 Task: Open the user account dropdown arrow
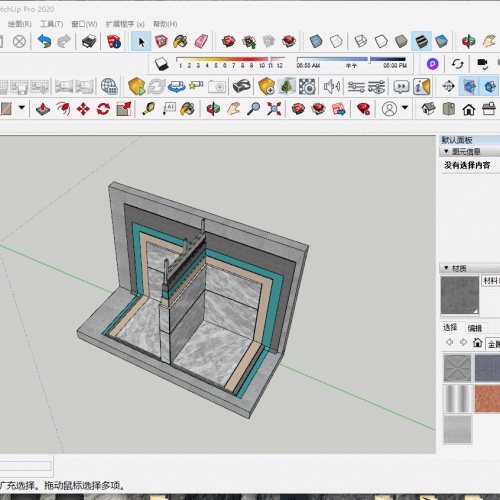pos(405,108)
